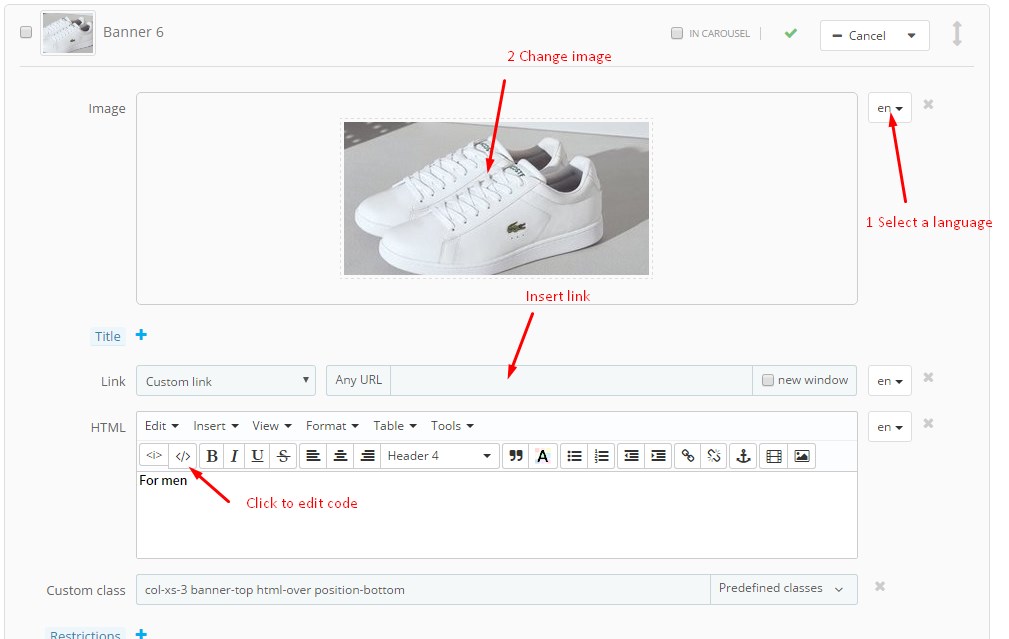
Task: Click the Banner 6 title text
Action: [133, 32]
